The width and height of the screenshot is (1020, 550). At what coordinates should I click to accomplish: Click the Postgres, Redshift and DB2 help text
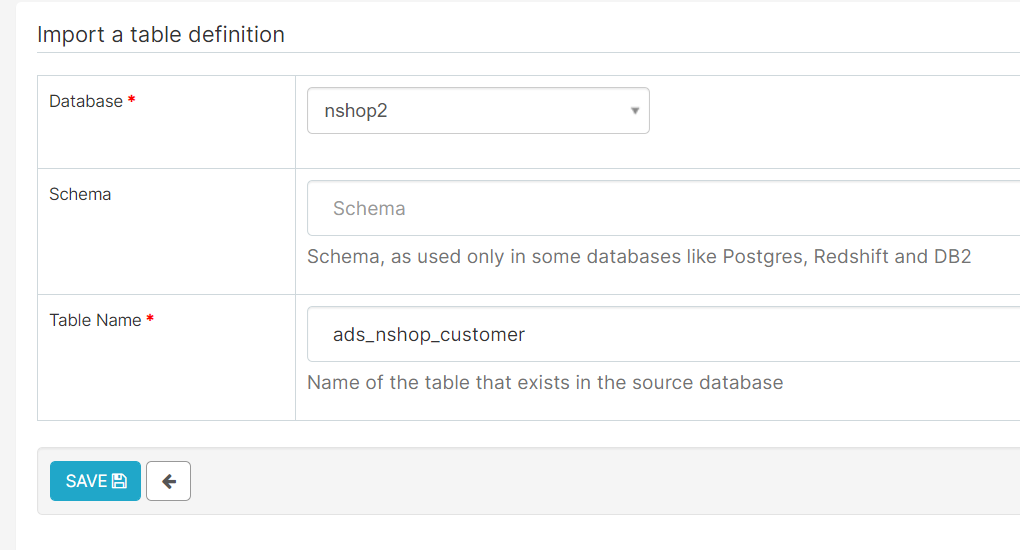(847, 256)
